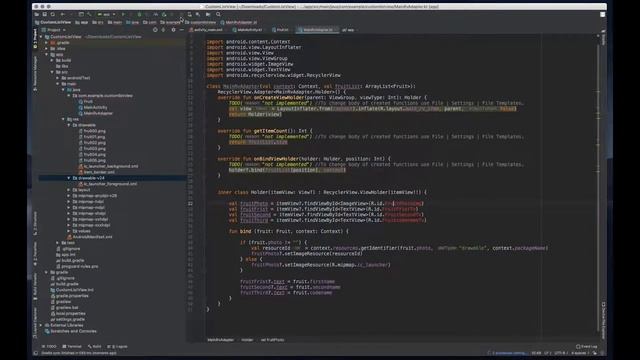Hide the Project panel with minus icon

pos(182,30)
